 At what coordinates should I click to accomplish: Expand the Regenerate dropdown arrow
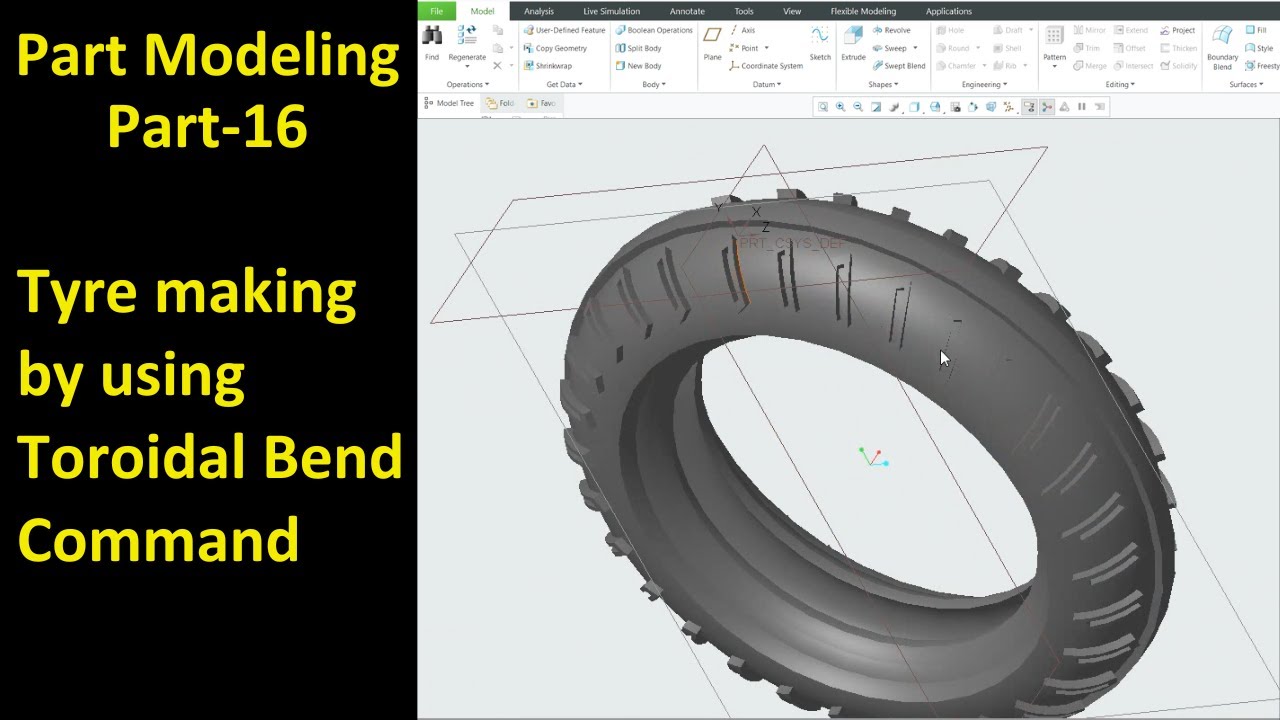coord(467,67)
